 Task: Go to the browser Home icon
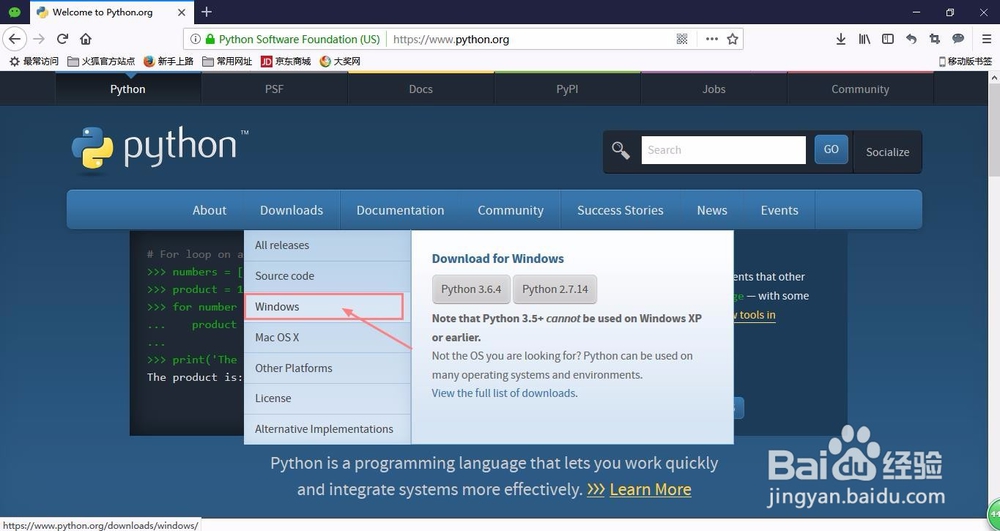click(x=85, y=39)
